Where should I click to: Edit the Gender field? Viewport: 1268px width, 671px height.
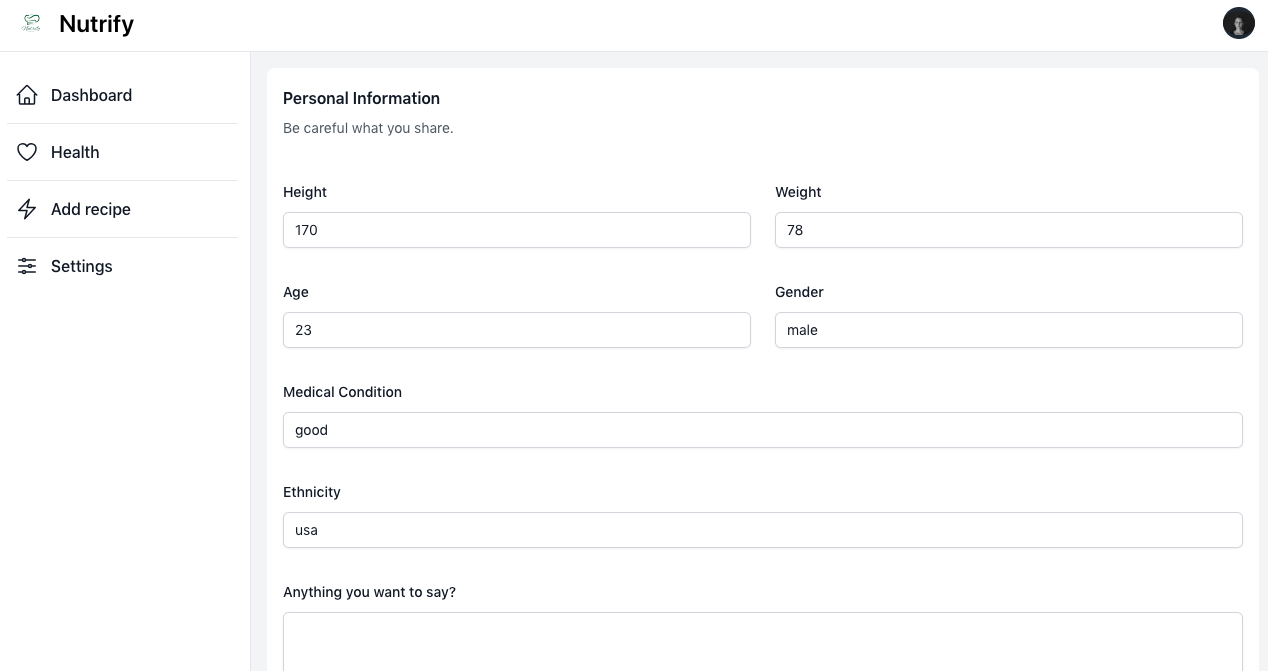pyautogui.click(x=1008, y=330)
